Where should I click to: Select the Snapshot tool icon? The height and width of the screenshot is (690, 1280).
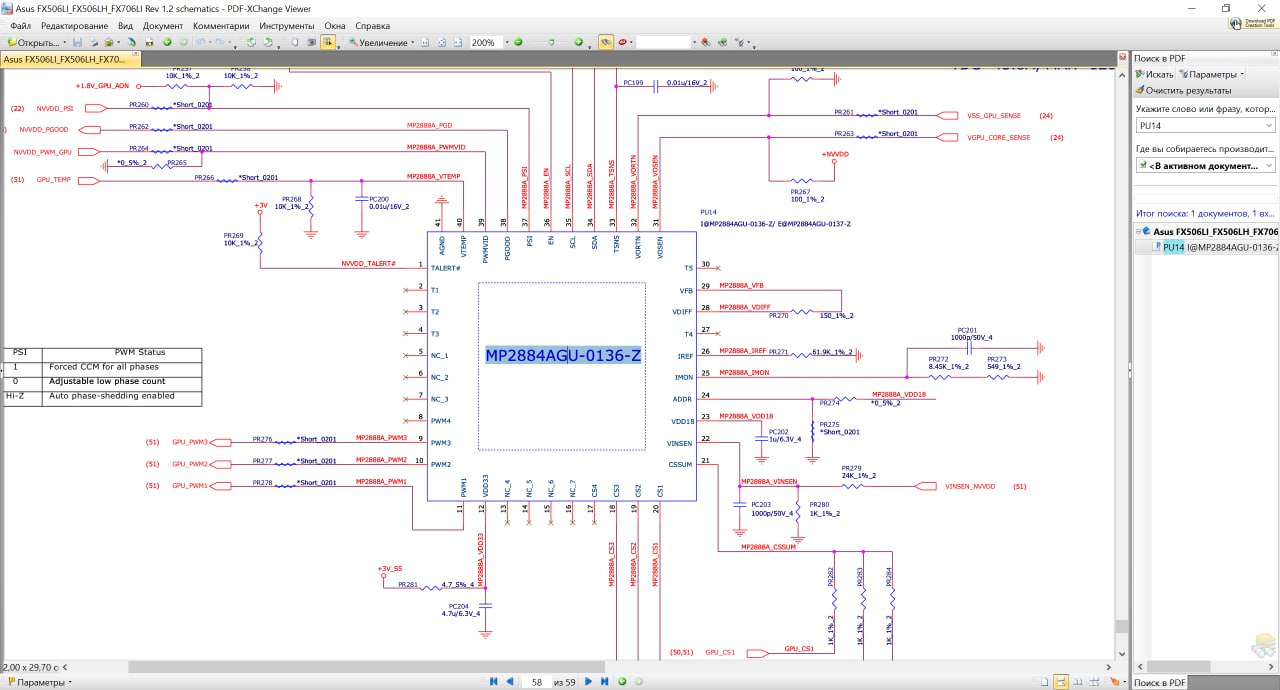[x=311, y=43]
